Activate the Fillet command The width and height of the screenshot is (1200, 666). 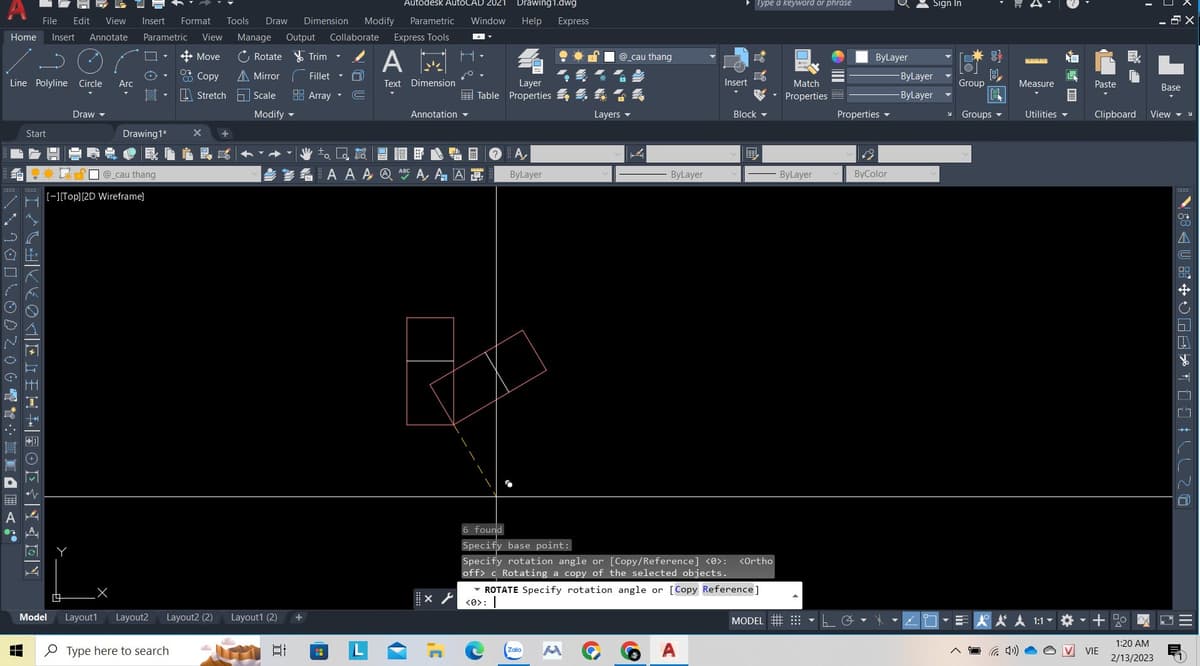311,76
